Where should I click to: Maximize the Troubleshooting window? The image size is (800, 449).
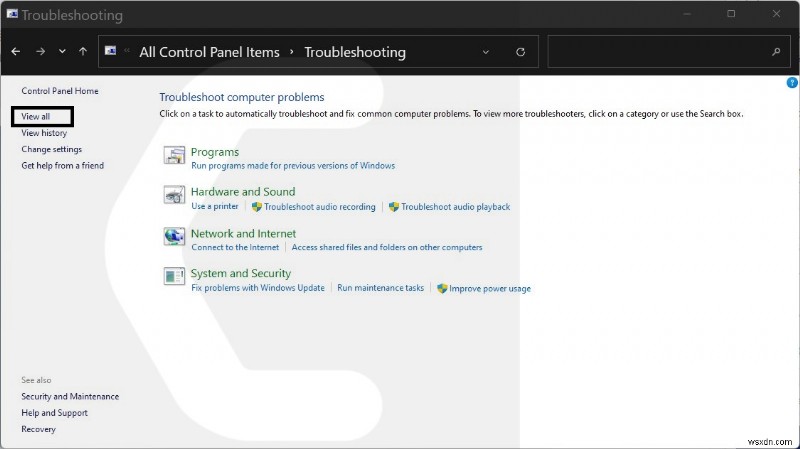[731, 14]
